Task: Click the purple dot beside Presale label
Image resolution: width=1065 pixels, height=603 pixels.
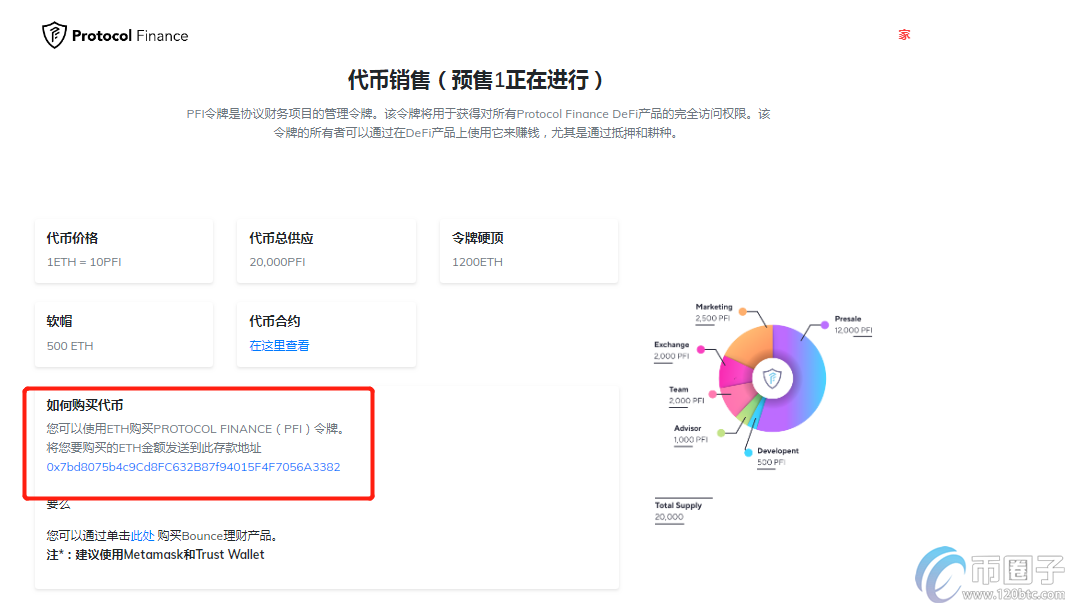Action: (x=824, y=324)
